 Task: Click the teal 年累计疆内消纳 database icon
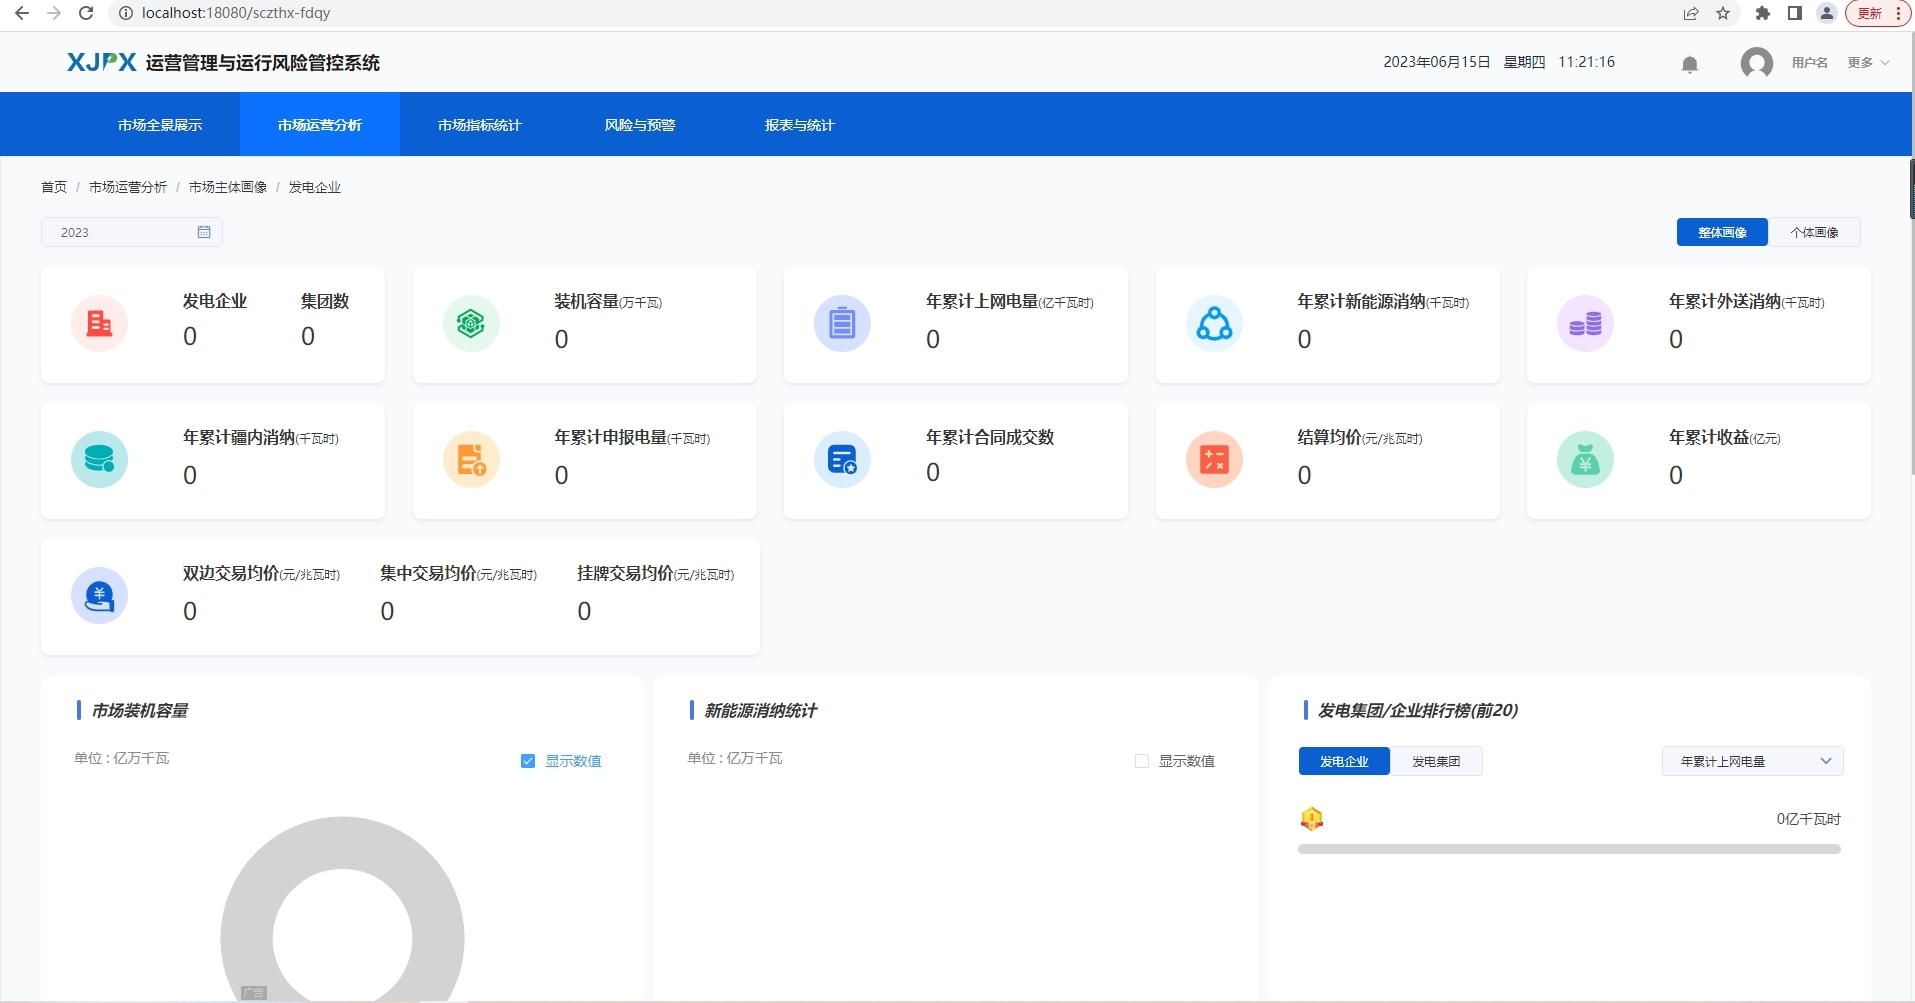click(99, 459)
